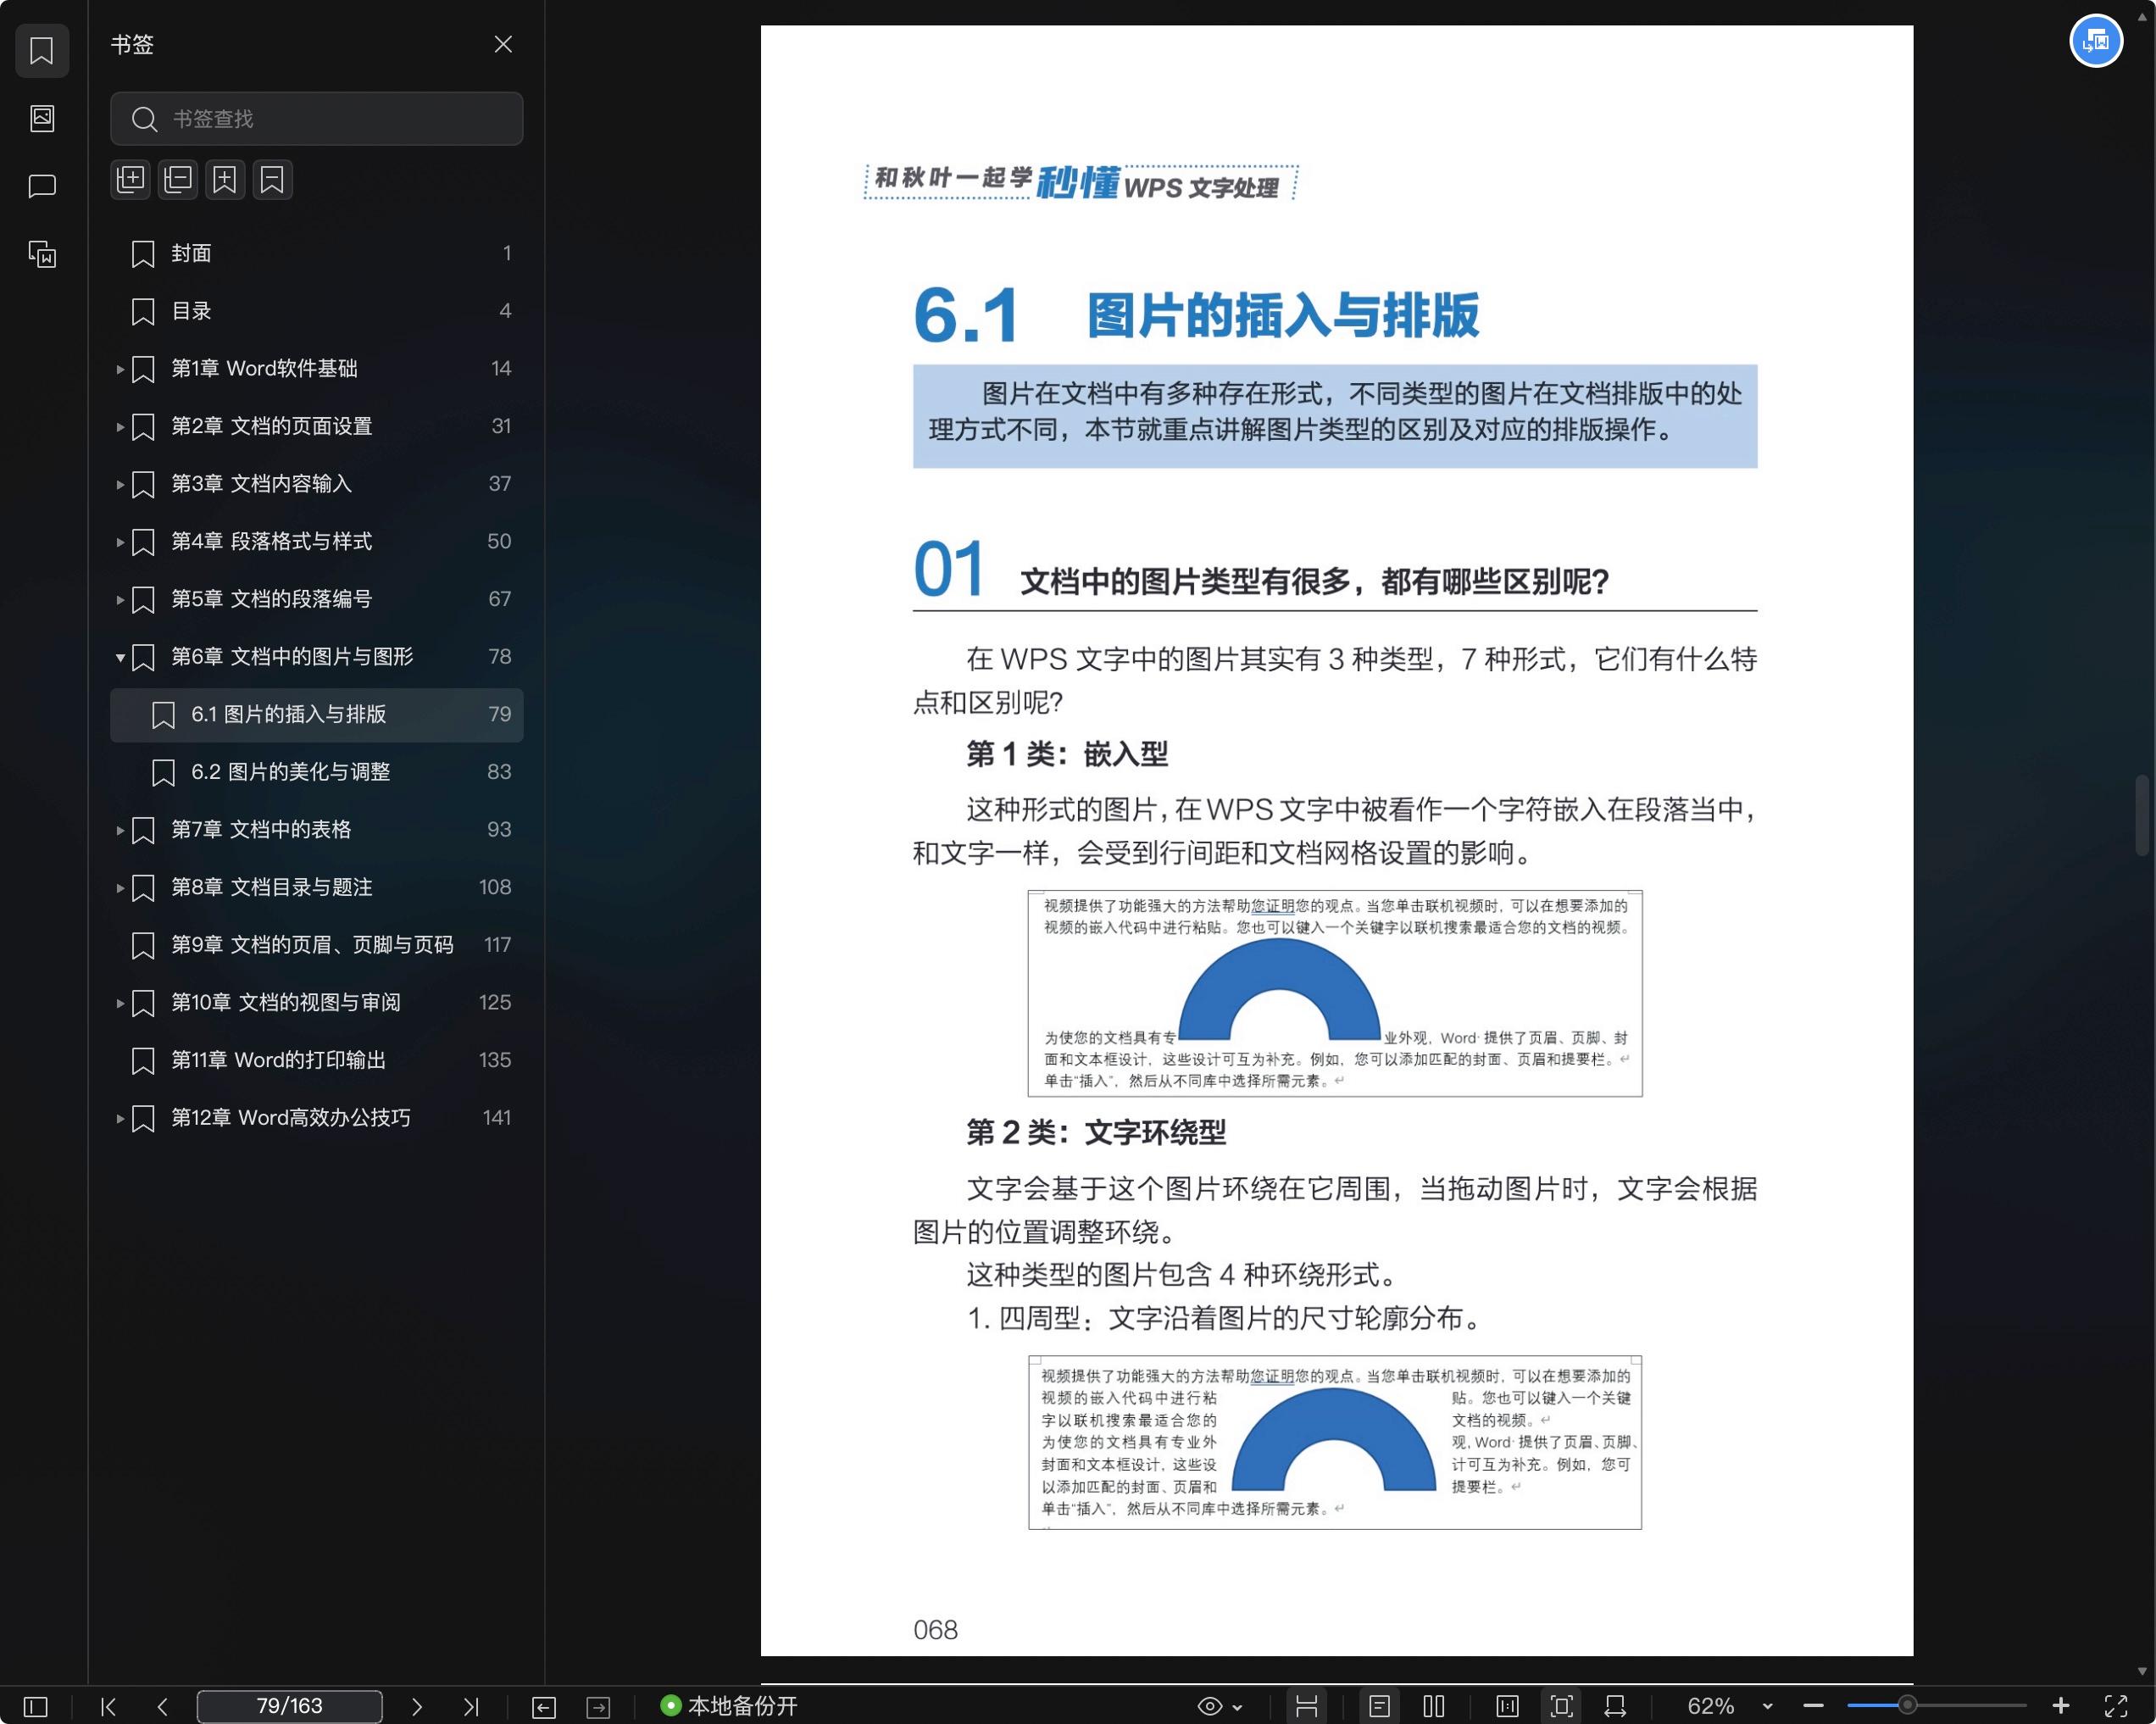
Task: Go to last page
Action: point(471,1706)
